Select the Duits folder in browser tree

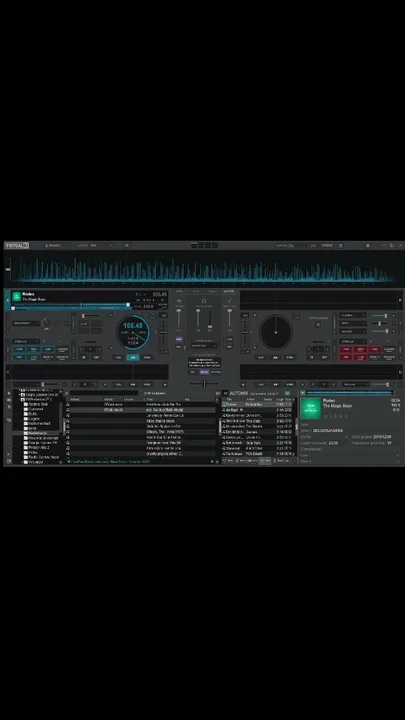click(x=33, y=414)
